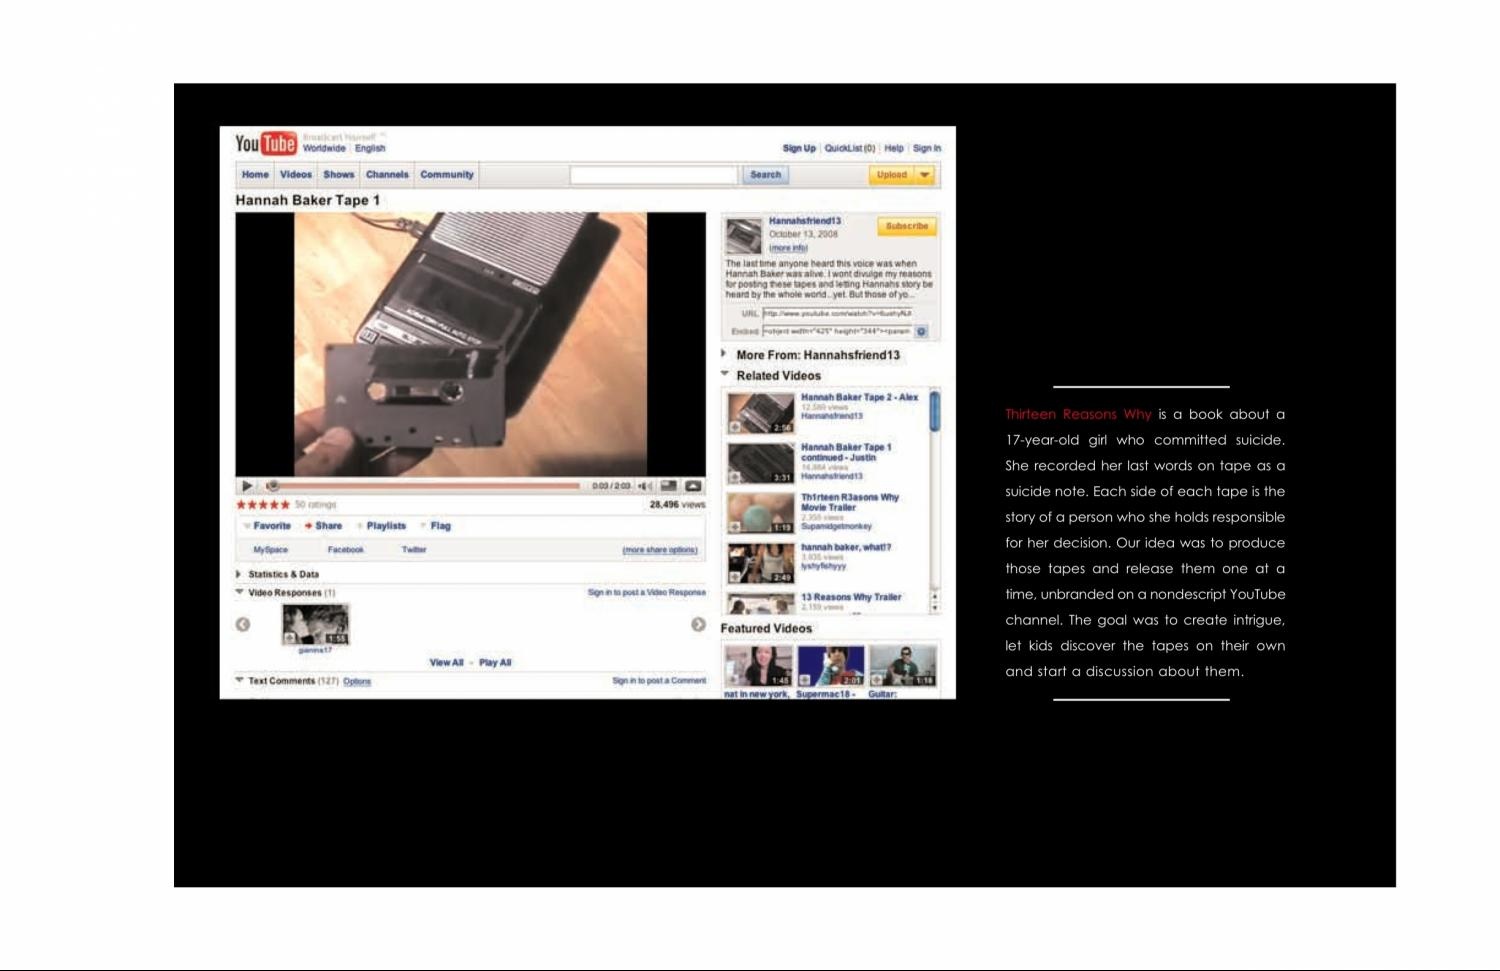This screenshot has width=1500, height=971.
Task: Open the video in full screen
Action: pyautogui.click(x=693, y=486)
